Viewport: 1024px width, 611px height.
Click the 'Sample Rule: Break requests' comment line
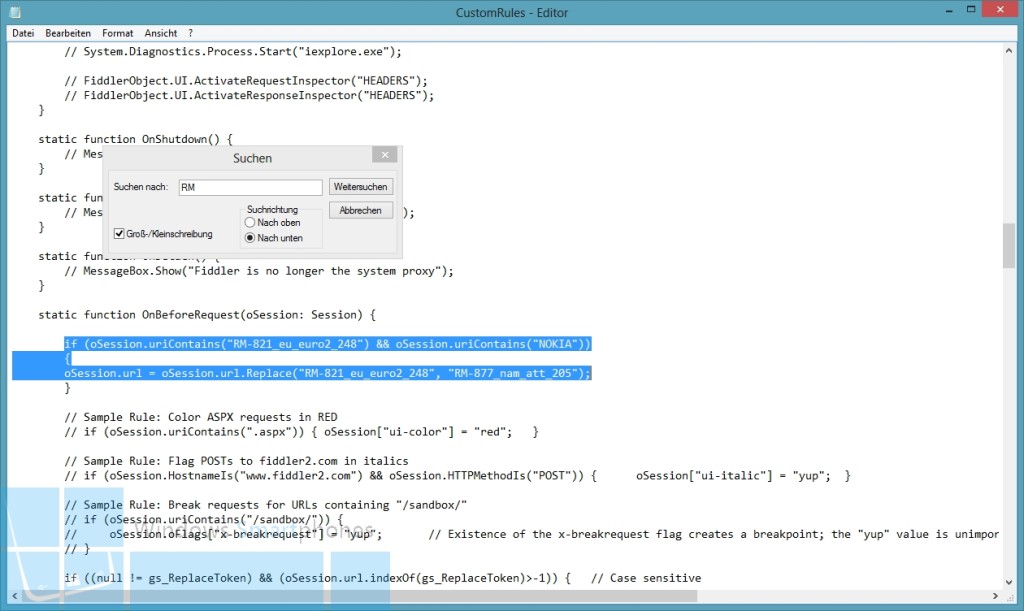(x=265, y=505)
